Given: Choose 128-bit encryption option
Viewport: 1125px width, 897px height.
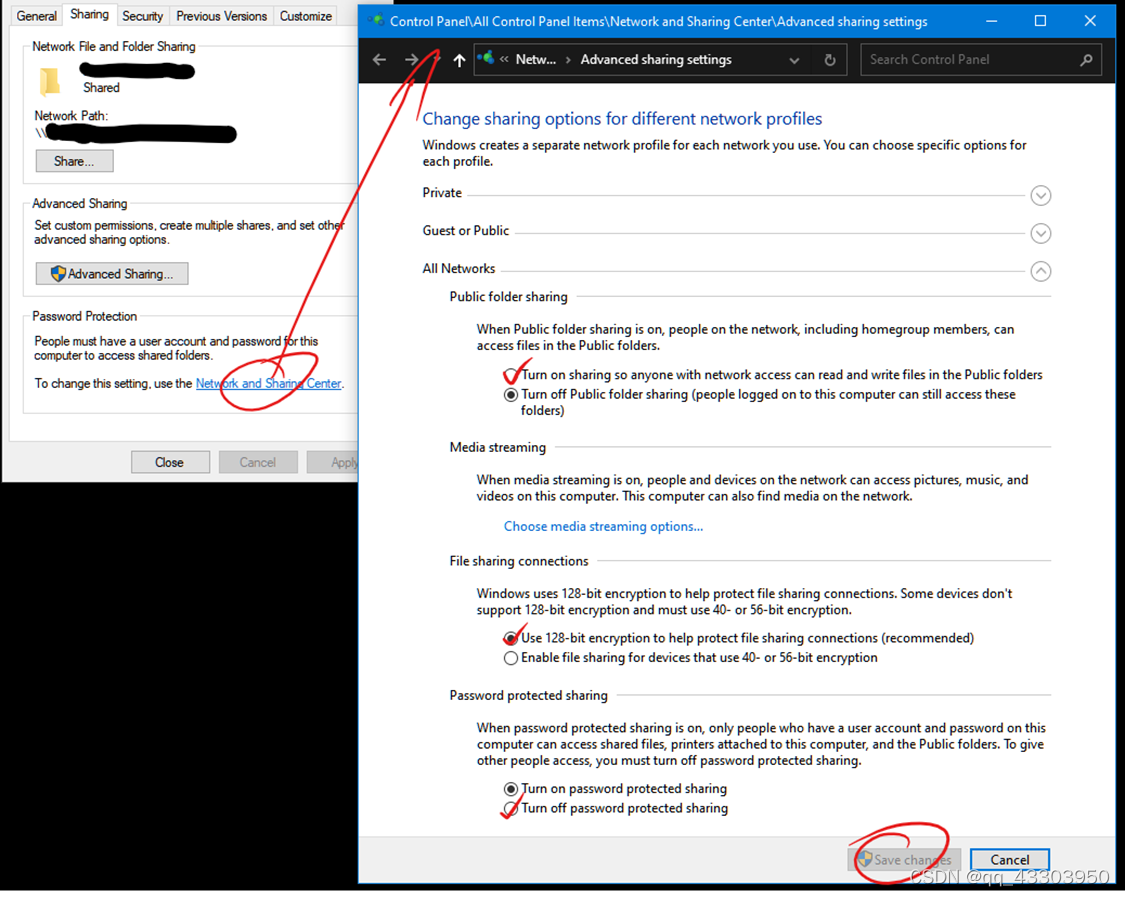Looking at the screenshot, I should (511, 639).
